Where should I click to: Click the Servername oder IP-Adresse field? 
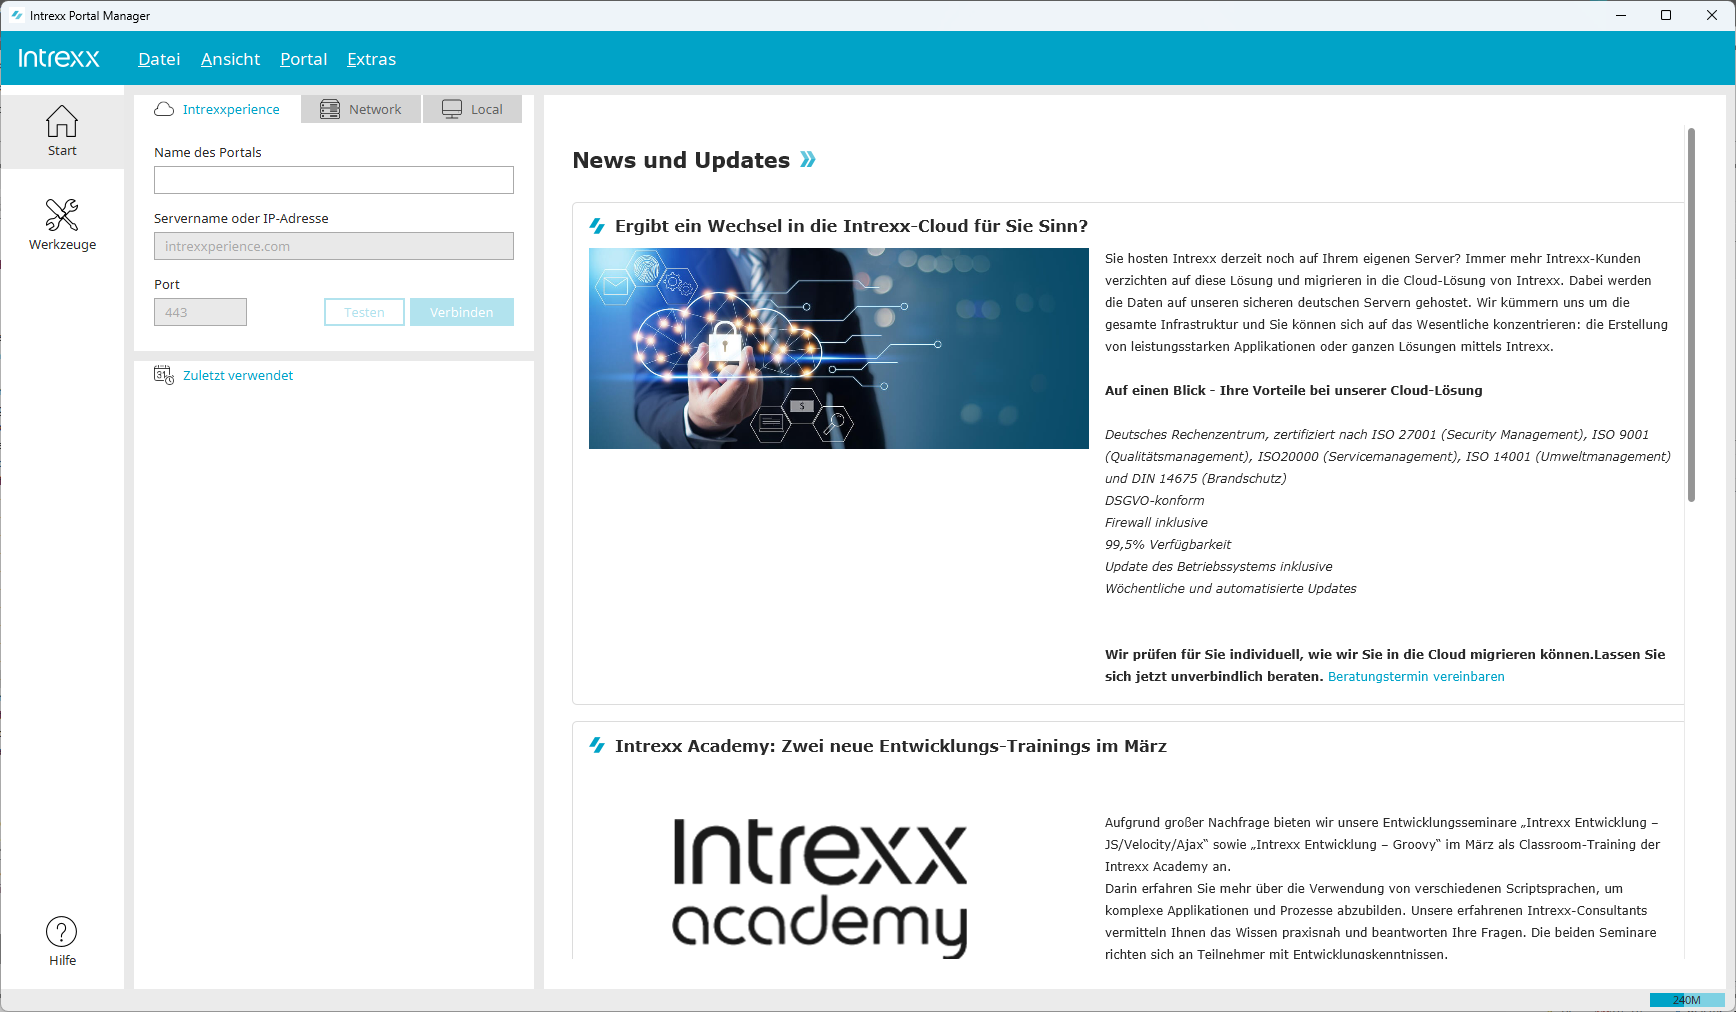pos(334,246)
